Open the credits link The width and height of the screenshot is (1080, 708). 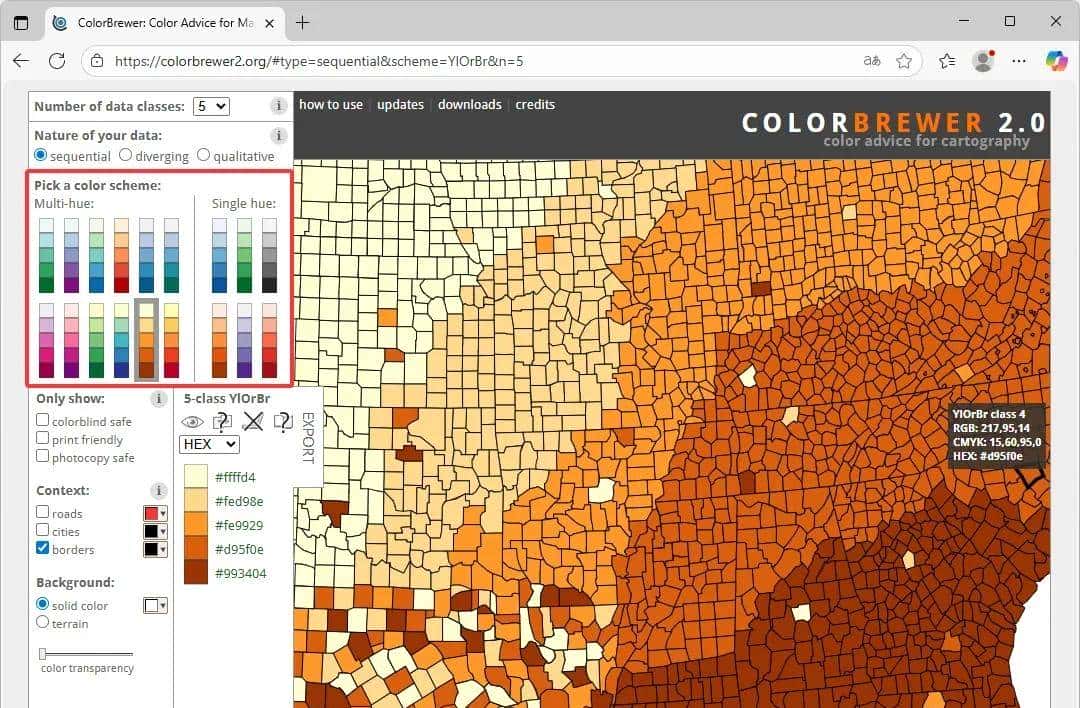(535, 104)
